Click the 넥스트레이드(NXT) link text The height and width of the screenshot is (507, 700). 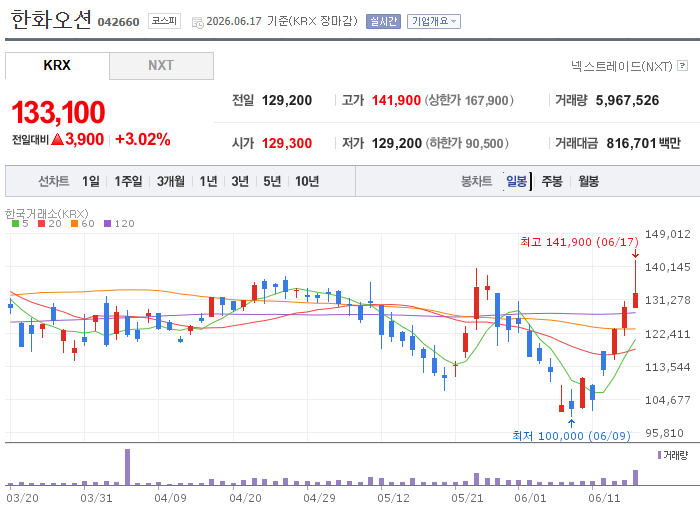[x=621, y=66]
